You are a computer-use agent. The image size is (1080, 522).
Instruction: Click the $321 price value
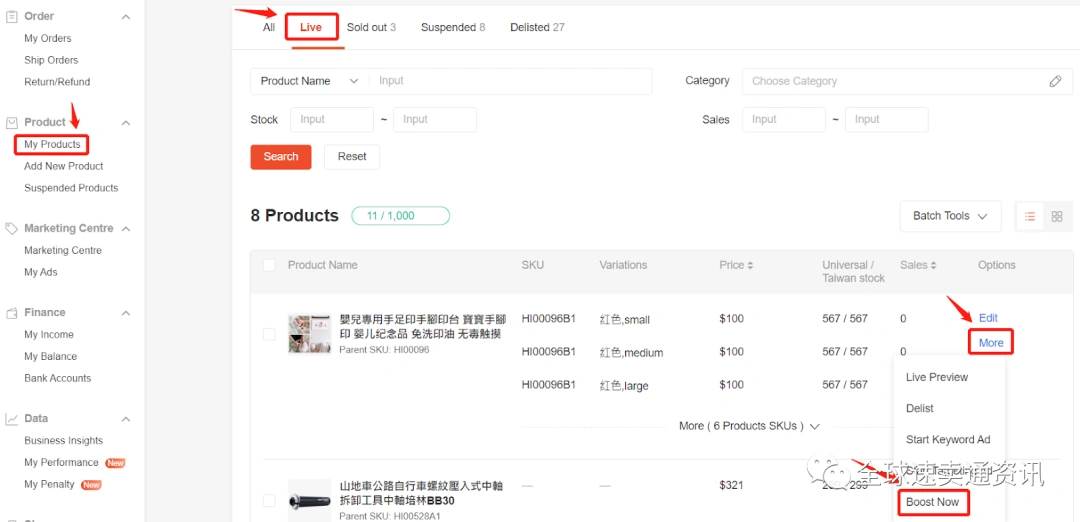(731, 486)
